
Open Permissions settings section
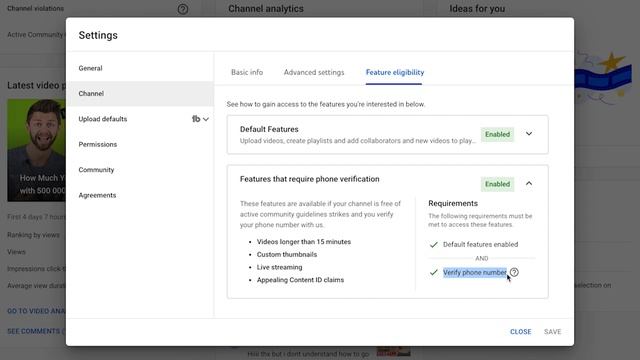click(140, 144)
